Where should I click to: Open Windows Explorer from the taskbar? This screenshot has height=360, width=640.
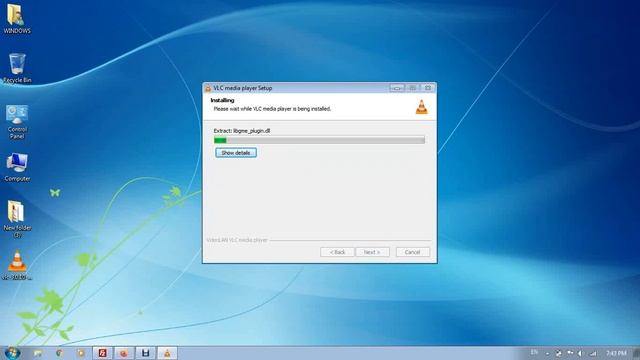38,353
